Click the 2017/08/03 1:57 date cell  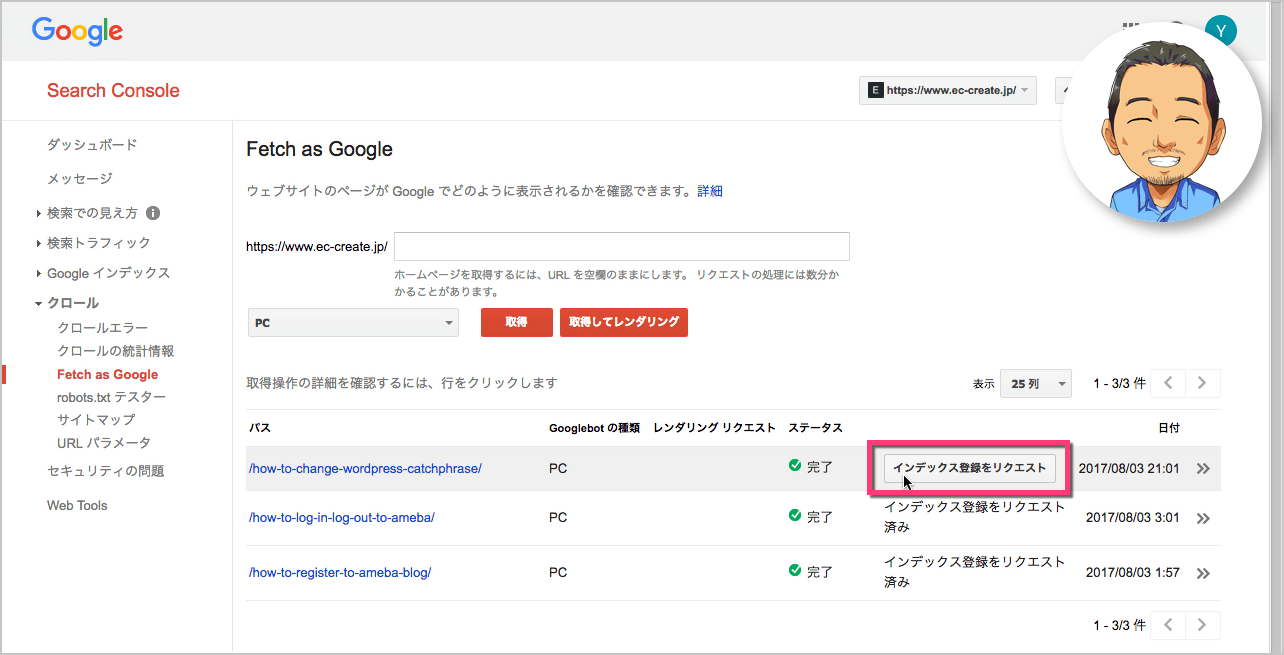point(1132,573)
